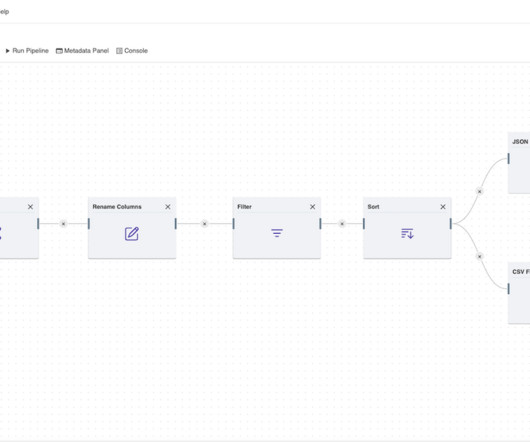
Task: Select the Sort node icon
Action: 407,233
